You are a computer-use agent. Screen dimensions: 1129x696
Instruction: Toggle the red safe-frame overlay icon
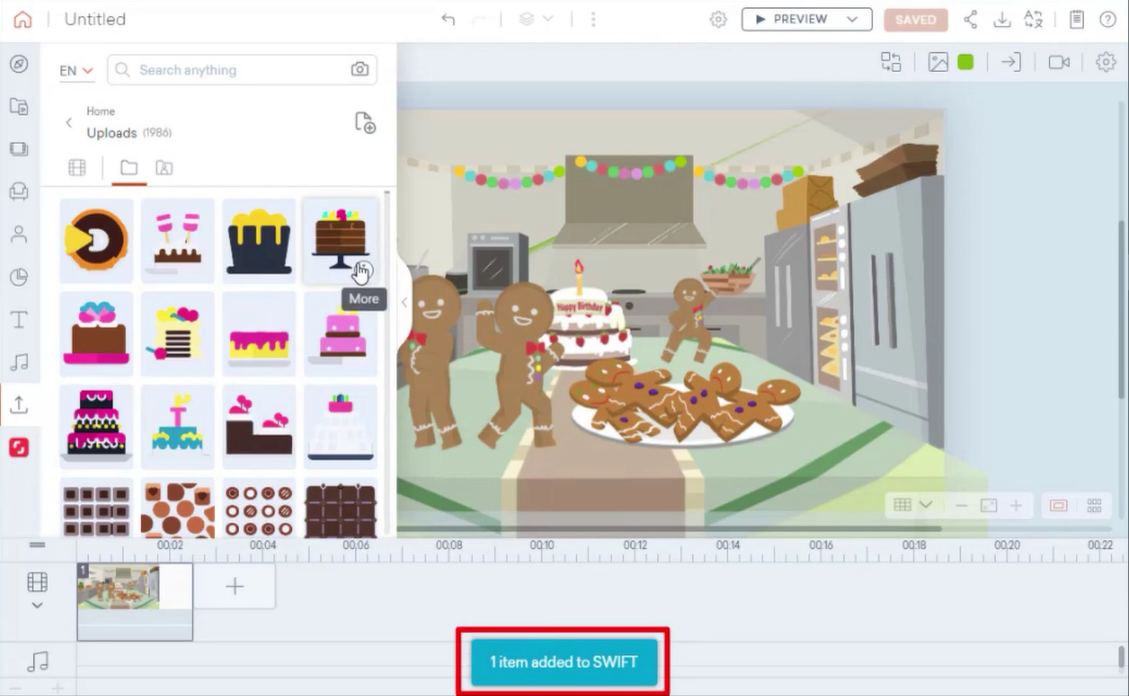coord(1058,505)
